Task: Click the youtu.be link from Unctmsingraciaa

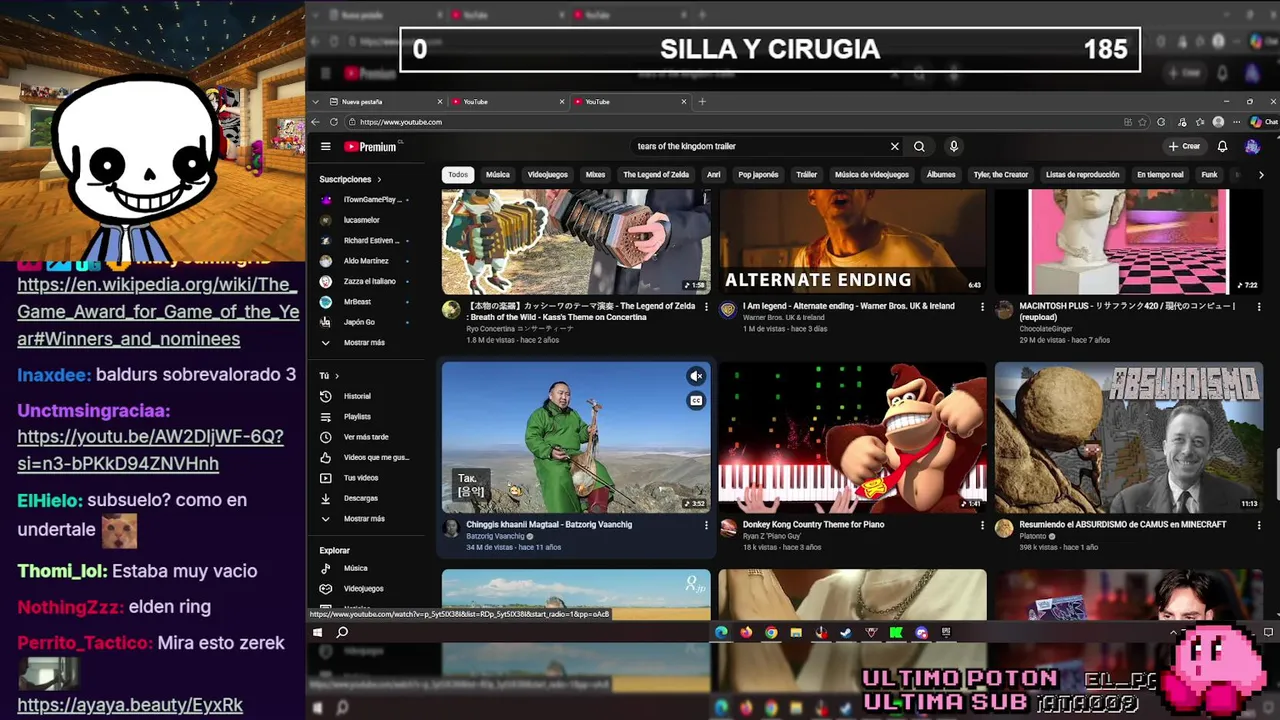Action: (150, 450)
